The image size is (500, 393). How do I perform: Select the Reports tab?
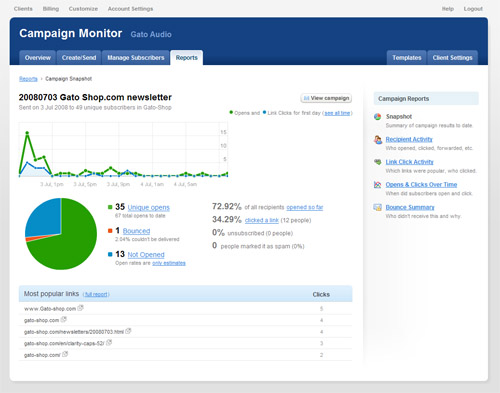[x=187, y=58]
